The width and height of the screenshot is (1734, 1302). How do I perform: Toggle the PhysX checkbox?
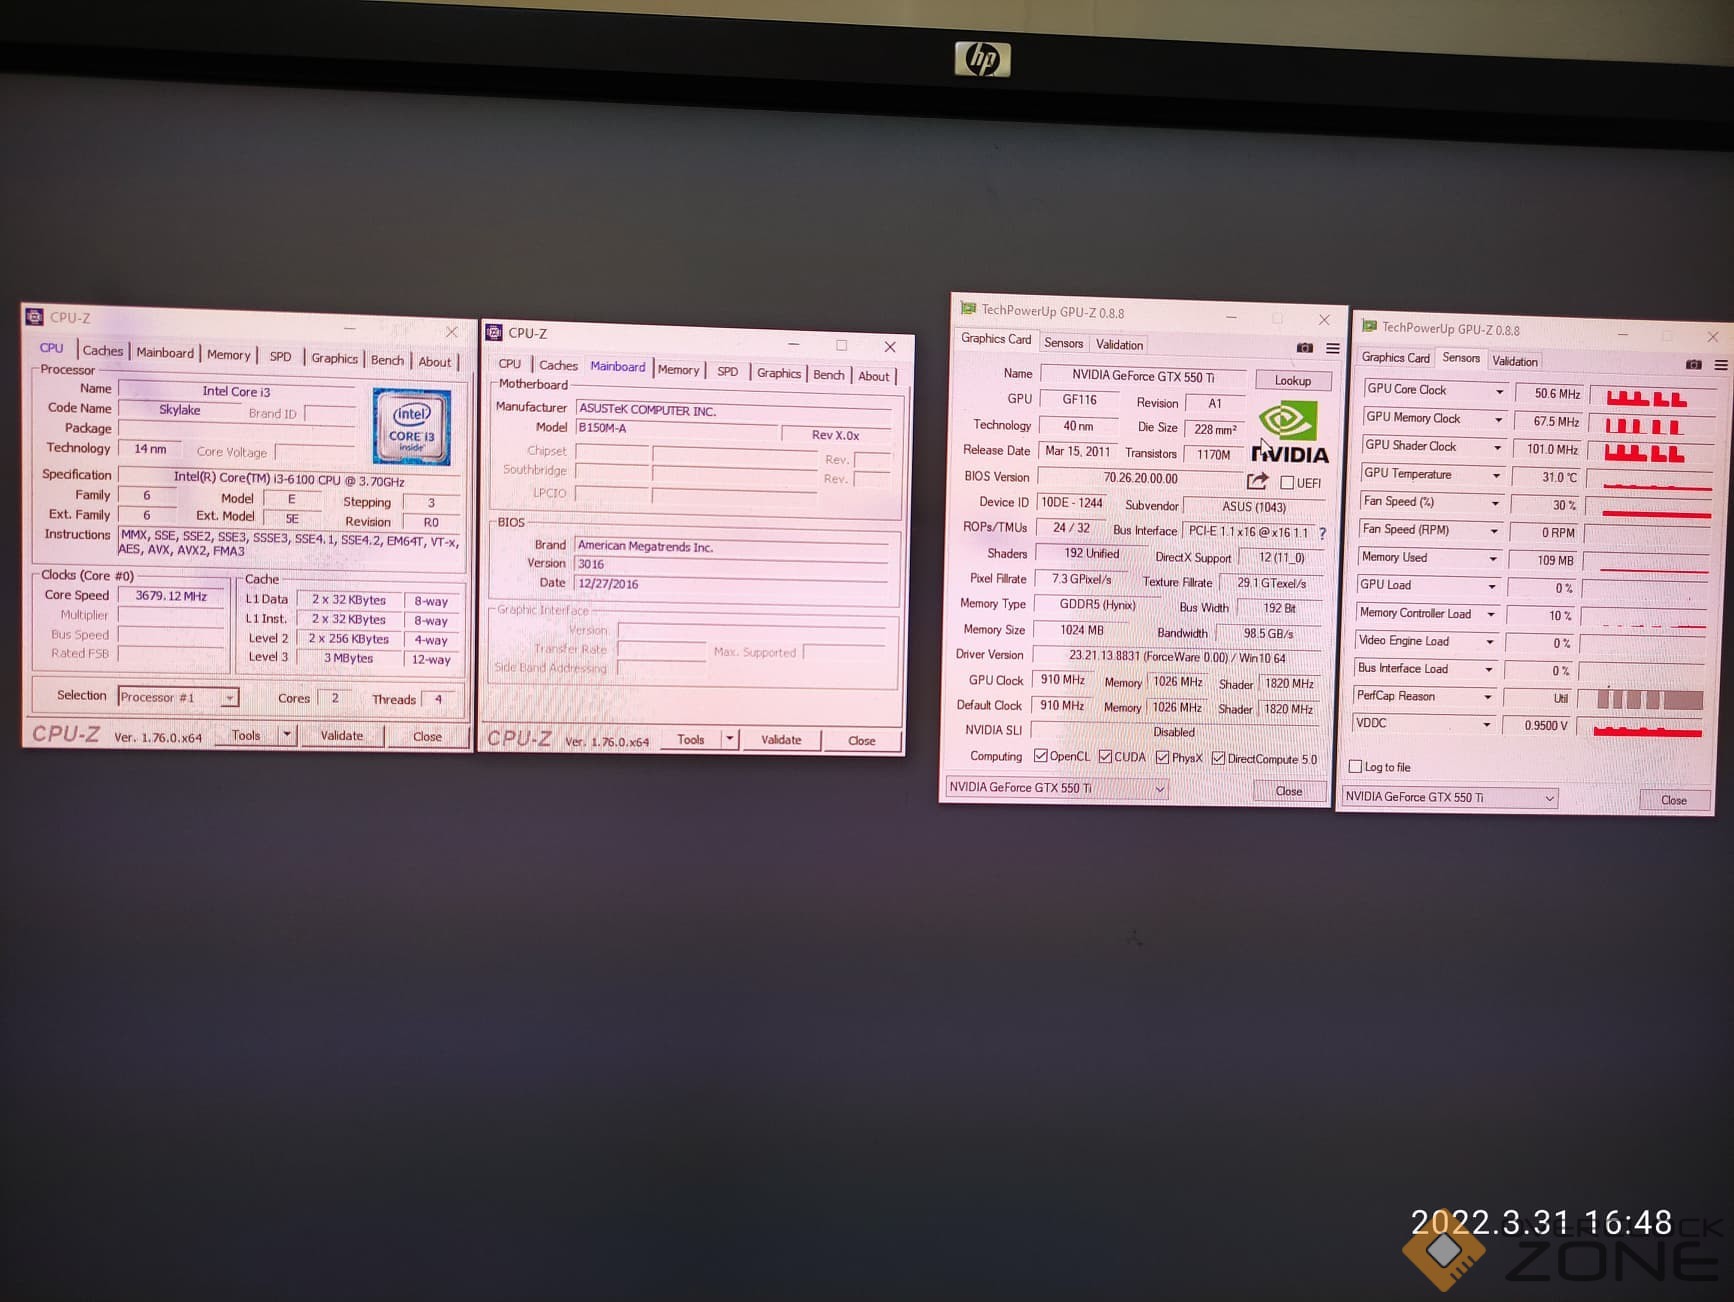click(1162, 758)
